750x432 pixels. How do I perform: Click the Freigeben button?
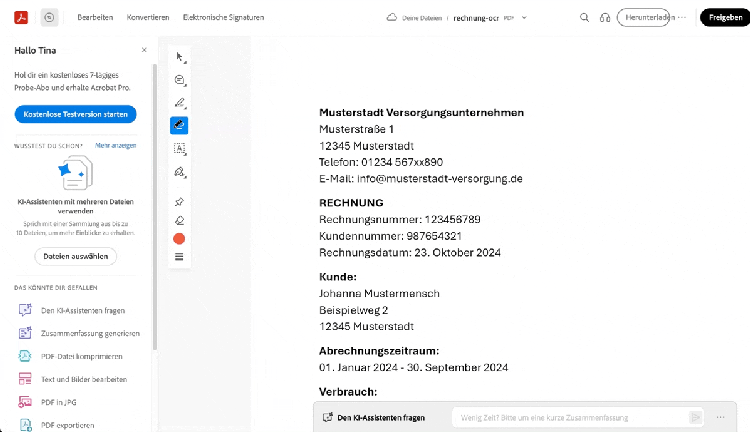[x=726, y=17]
